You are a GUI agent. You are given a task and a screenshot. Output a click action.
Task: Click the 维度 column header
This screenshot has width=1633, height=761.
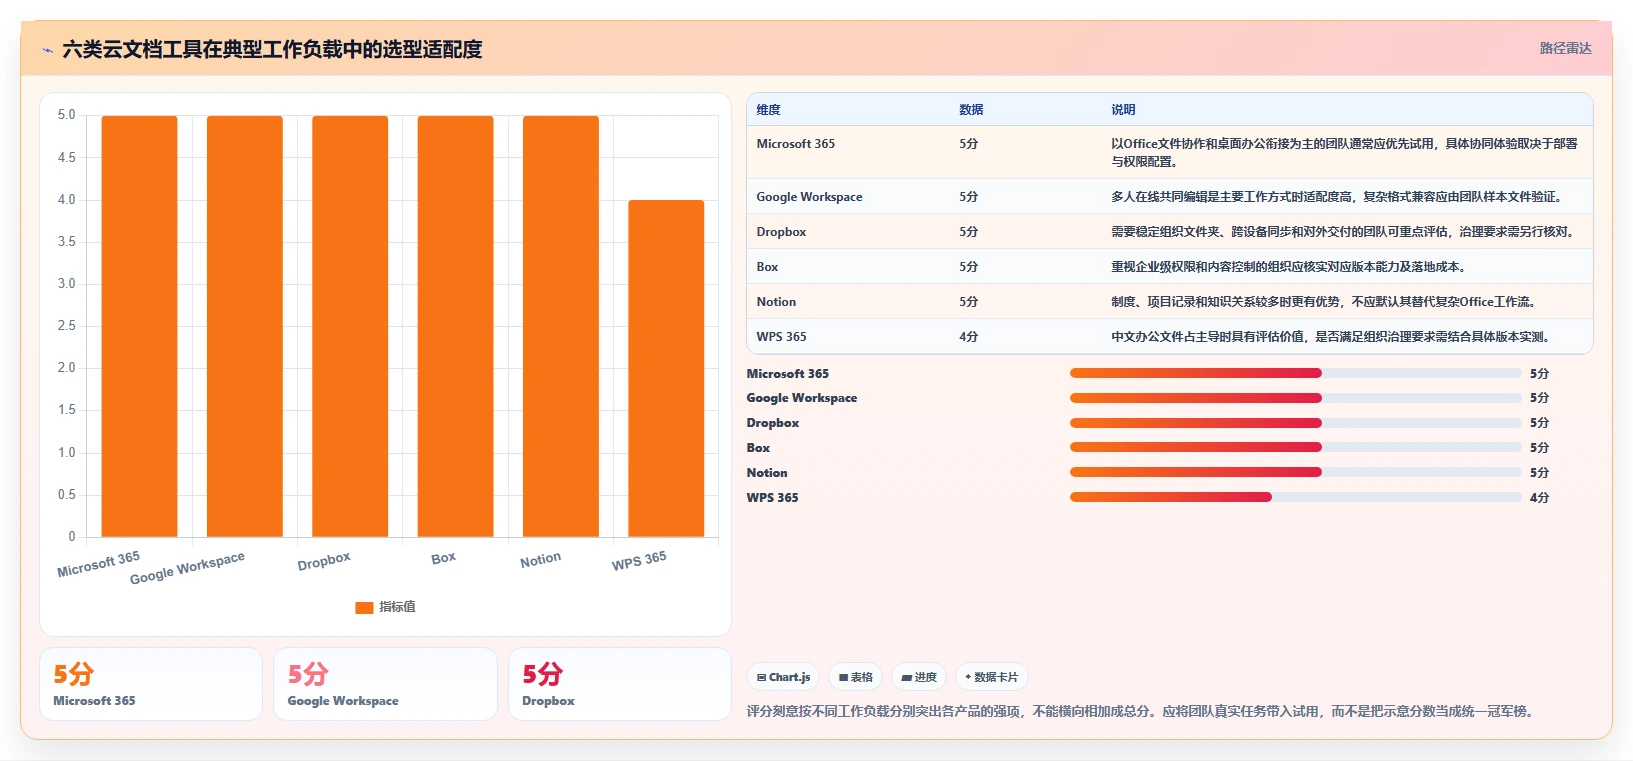[768, 110]
